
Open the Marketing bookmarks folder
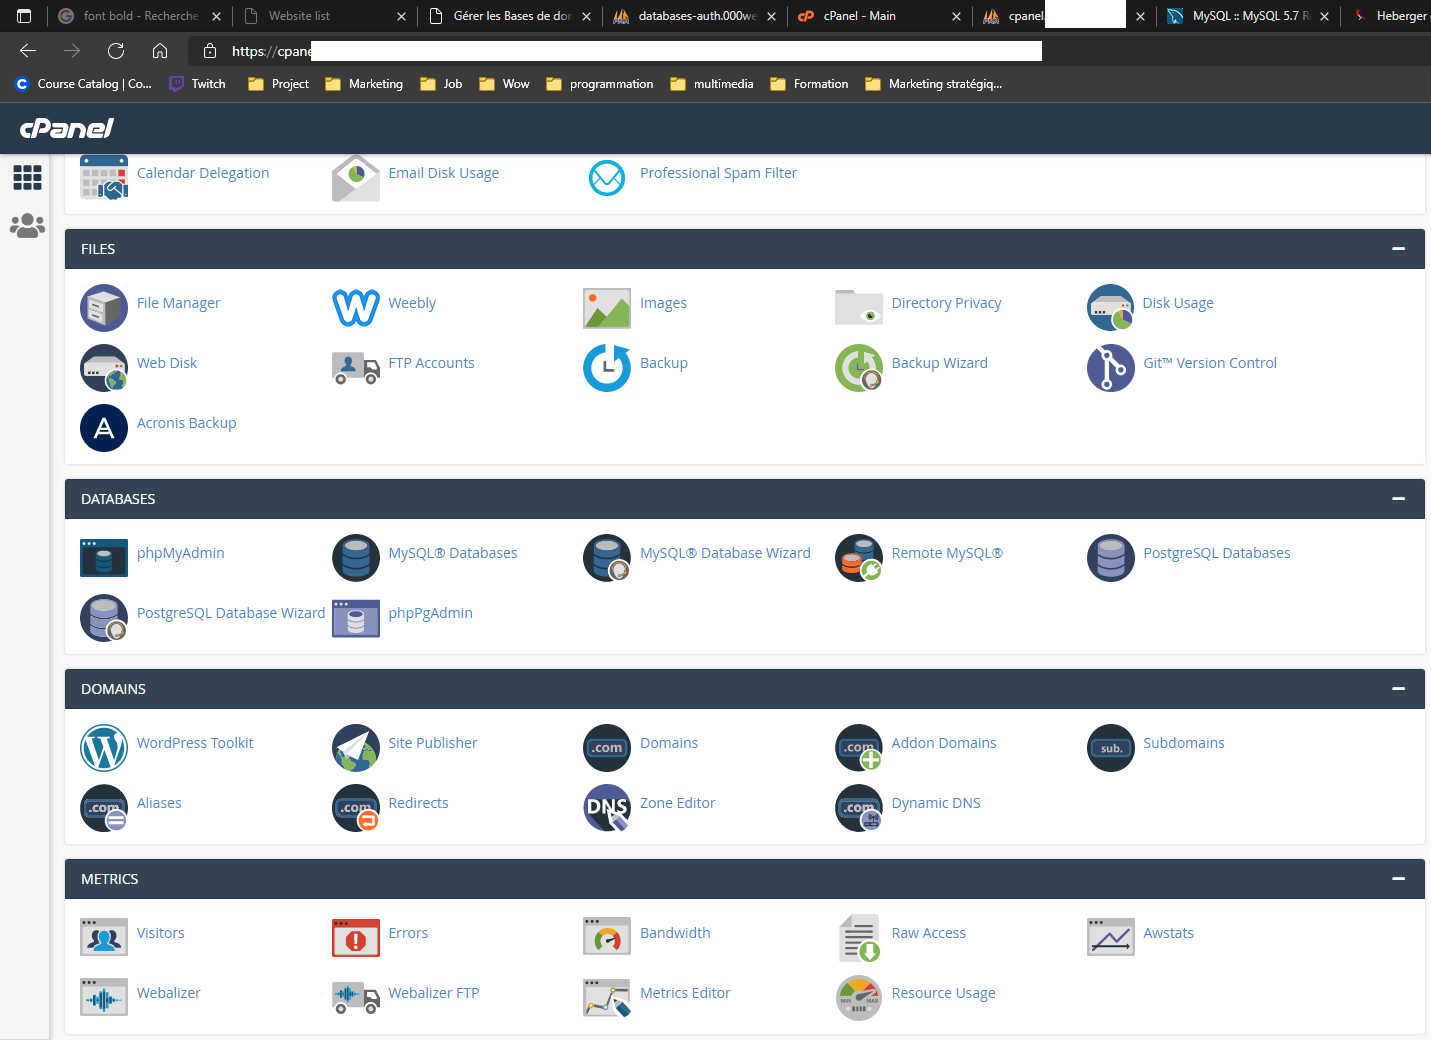[x=364, y=84]
